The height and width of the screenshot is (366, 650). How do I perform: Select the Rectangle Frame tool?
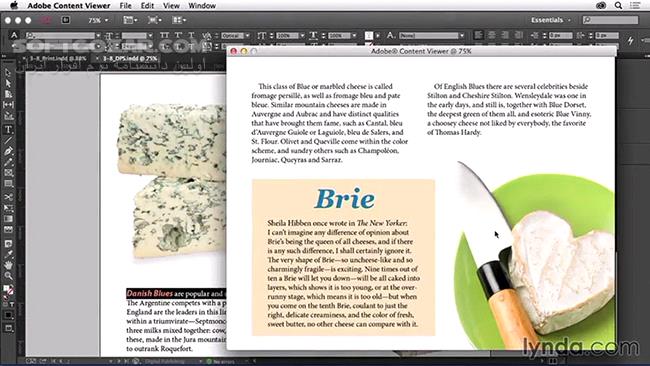point(8,173)
